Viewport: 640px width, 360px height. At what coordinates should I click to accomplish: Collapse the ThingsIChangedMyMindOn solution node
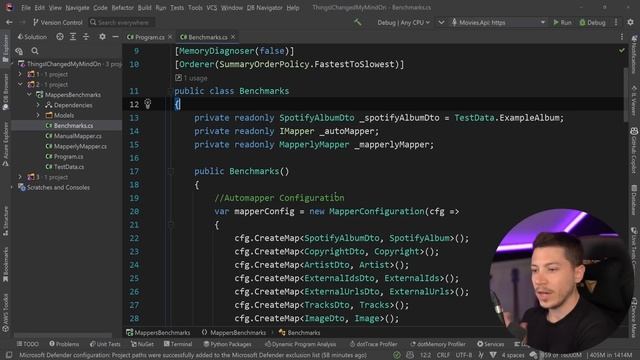[x=12, y=64]
